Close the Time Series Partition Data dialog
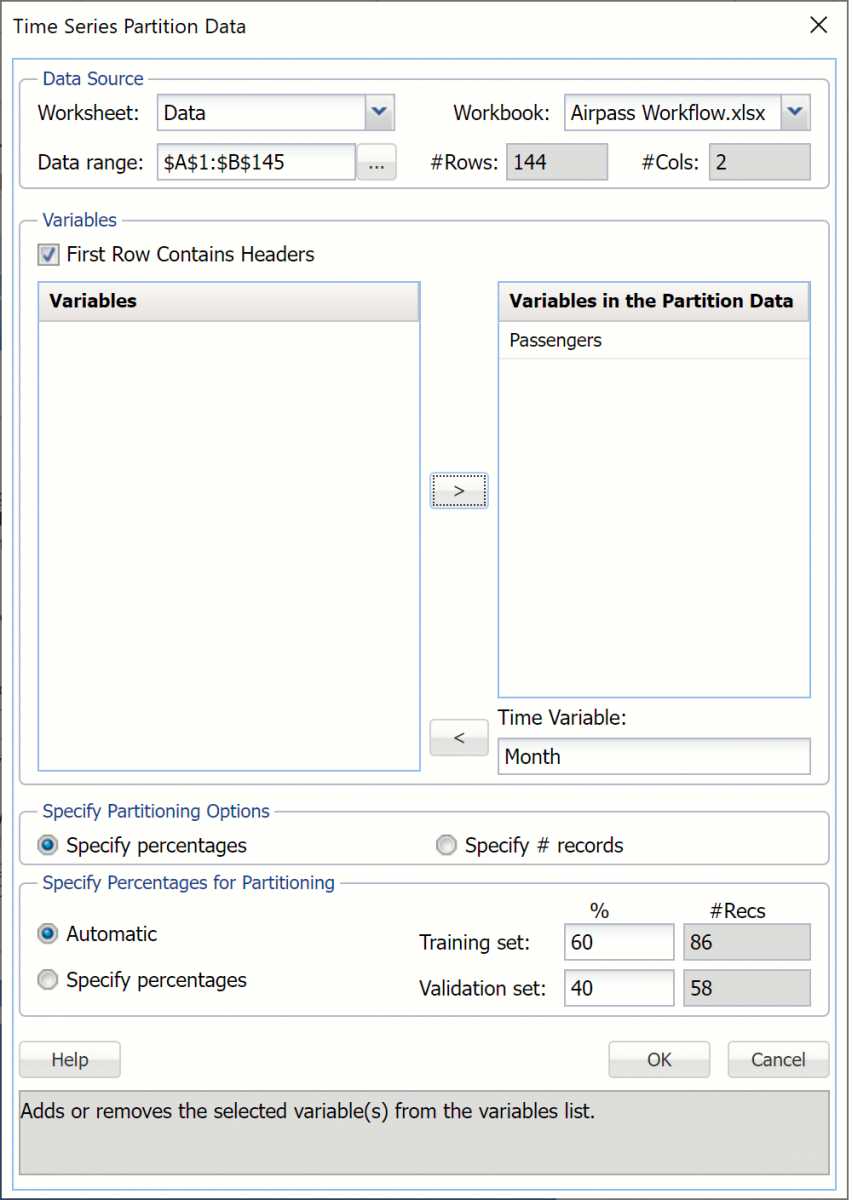This screenshot has height=1200, width=852. coord(818,26)
